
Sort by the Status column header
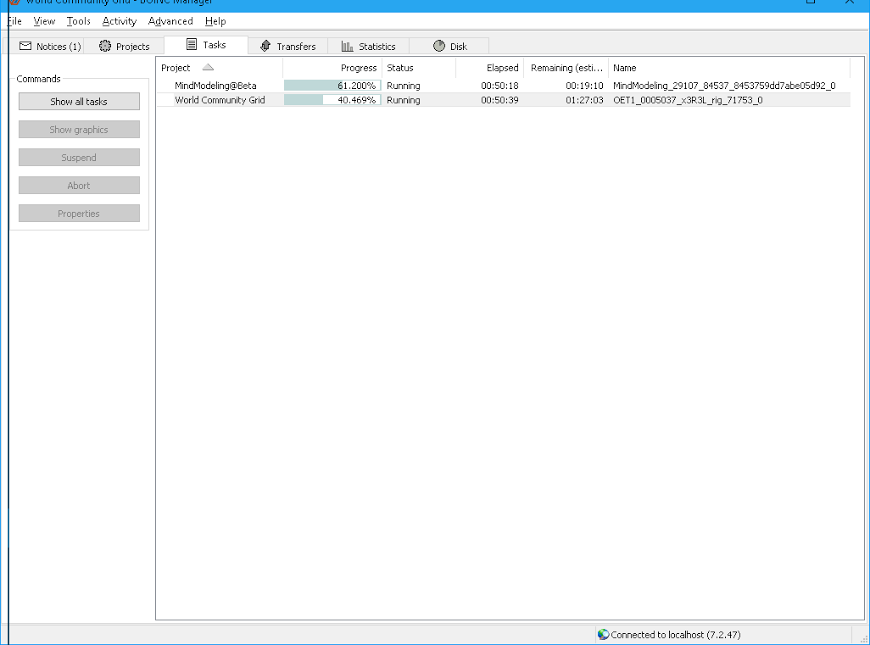point(419,68)
